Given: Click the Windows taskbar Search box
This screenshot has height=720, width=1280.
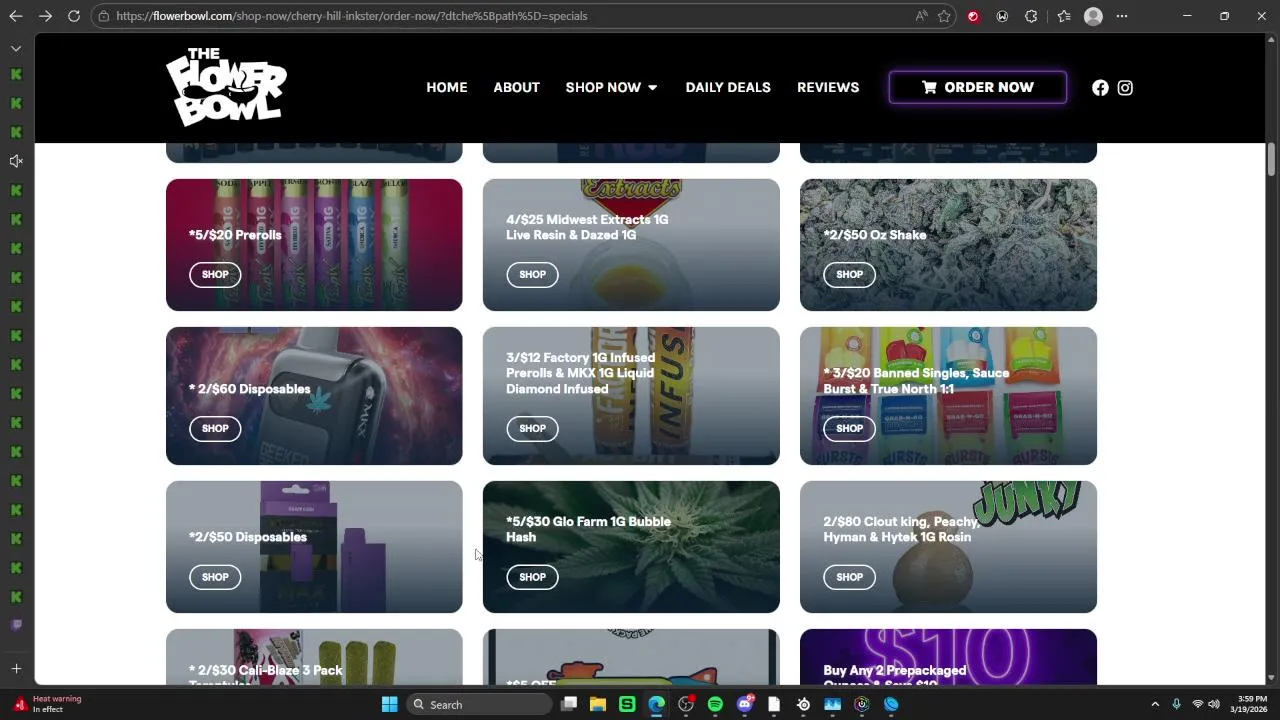Looking at the screenshot, I should tap(480, 704).
